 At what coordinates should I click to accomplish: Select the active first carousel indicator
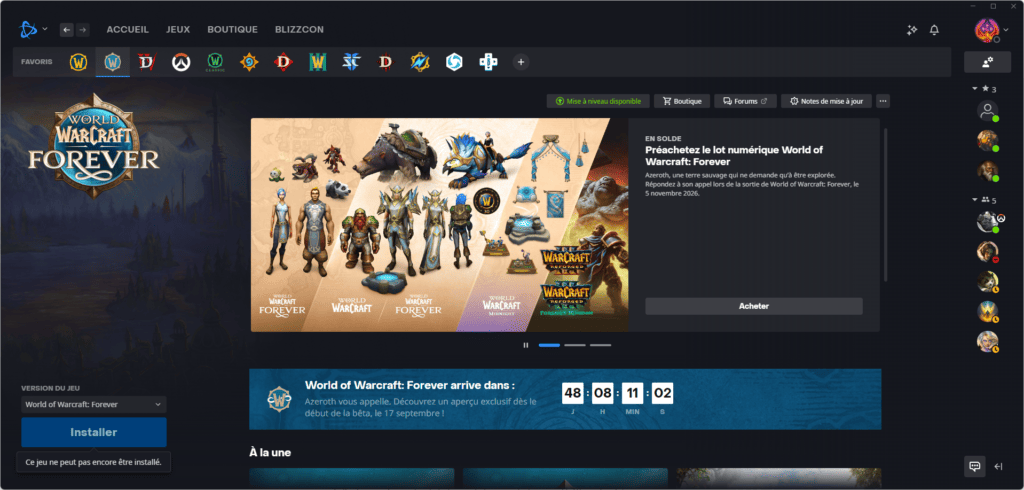549,345
